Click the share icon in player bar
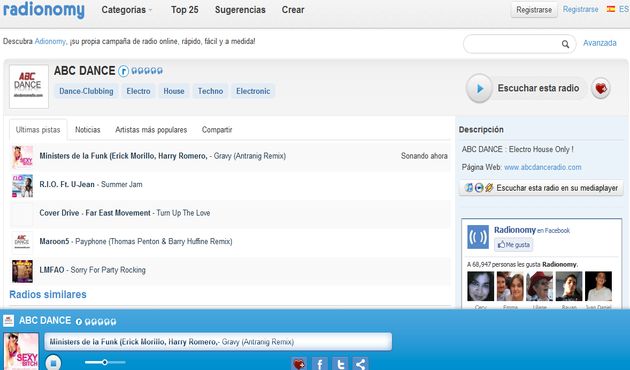This screenshot has height=370, width=630. pos(360,364)
